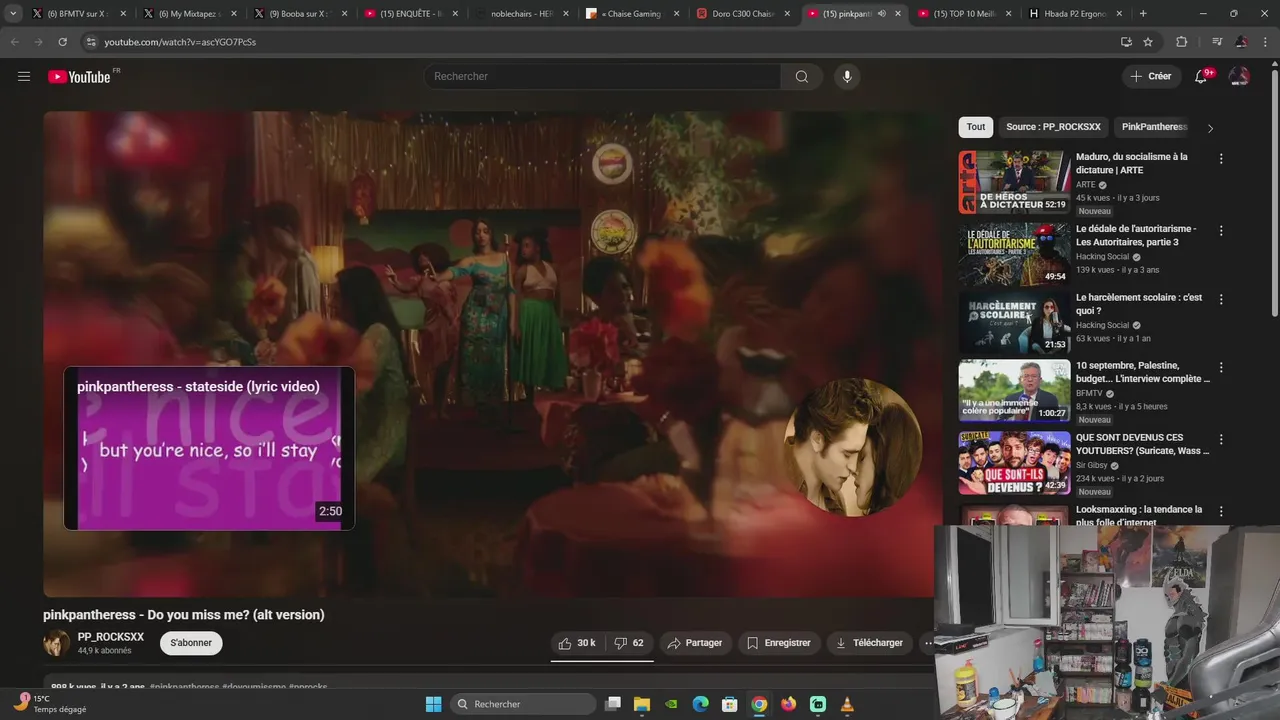The image size is (1280, 720).
Task: Open the green app icon between Firefox and VLC
Action: (x=818, y=704)
